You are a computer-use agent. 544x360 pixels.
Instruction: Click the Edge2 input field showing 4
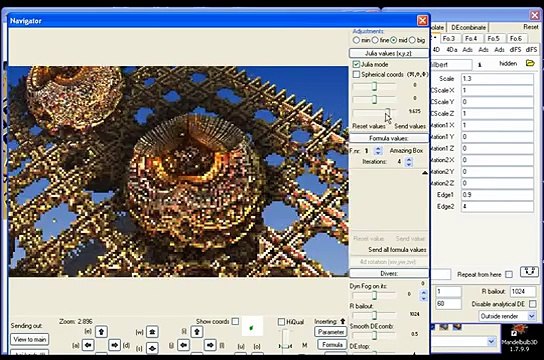(x=497, y=206)
